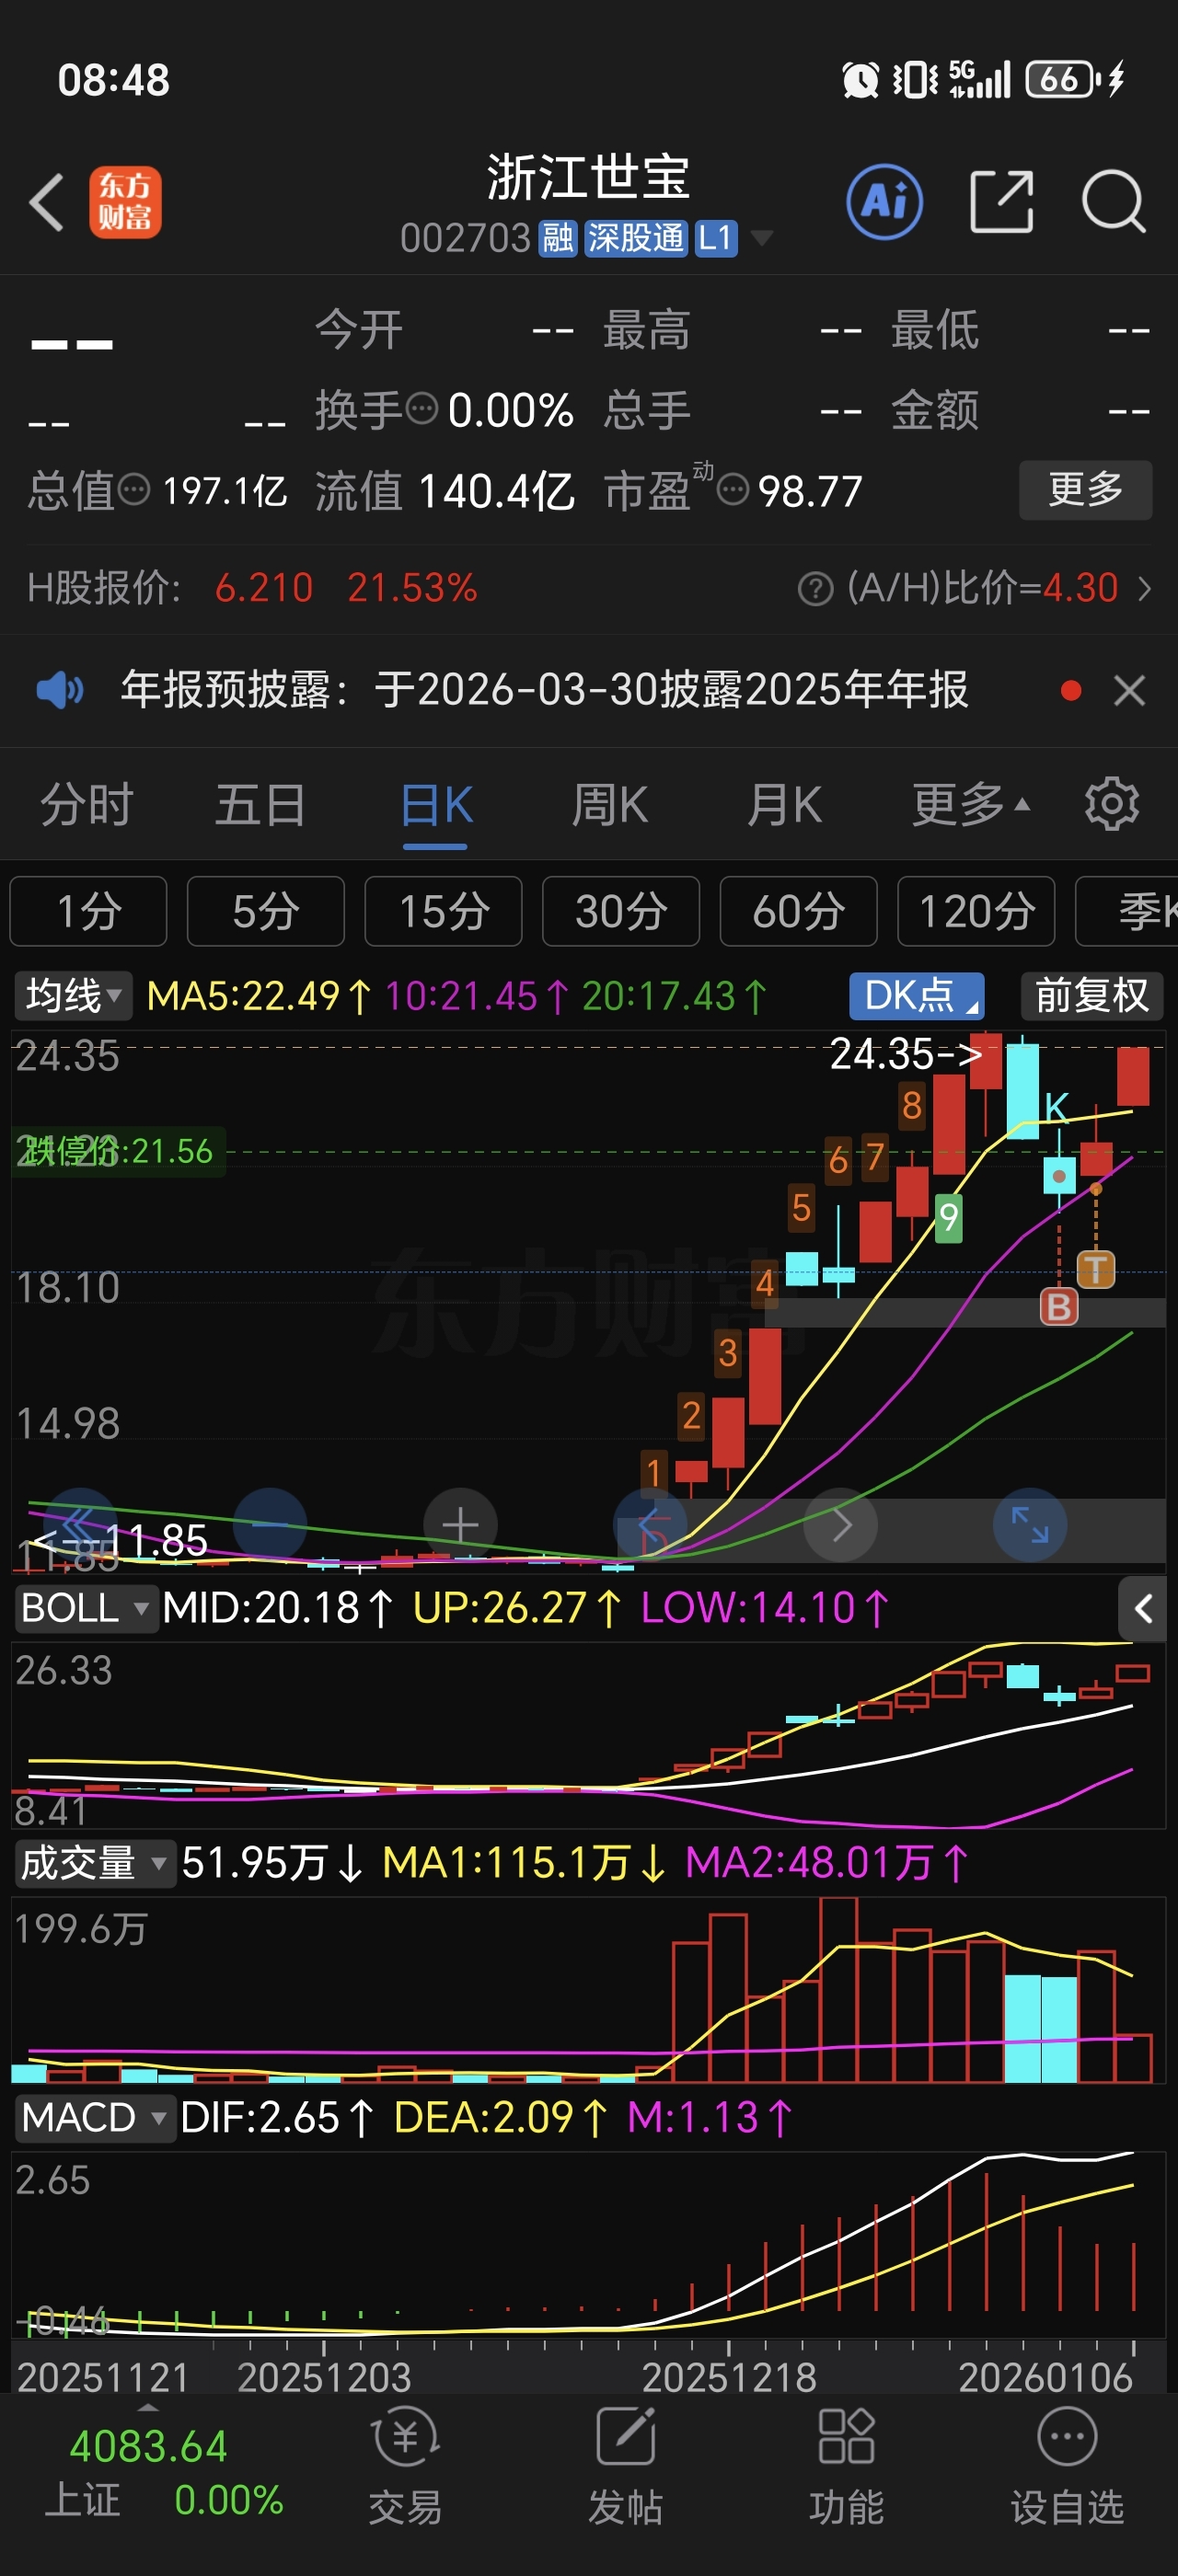Viewport: 1178px width, 2576px height.
Task: Tap the 20251218 date axis label
Action: click(x=729, y=2378)
